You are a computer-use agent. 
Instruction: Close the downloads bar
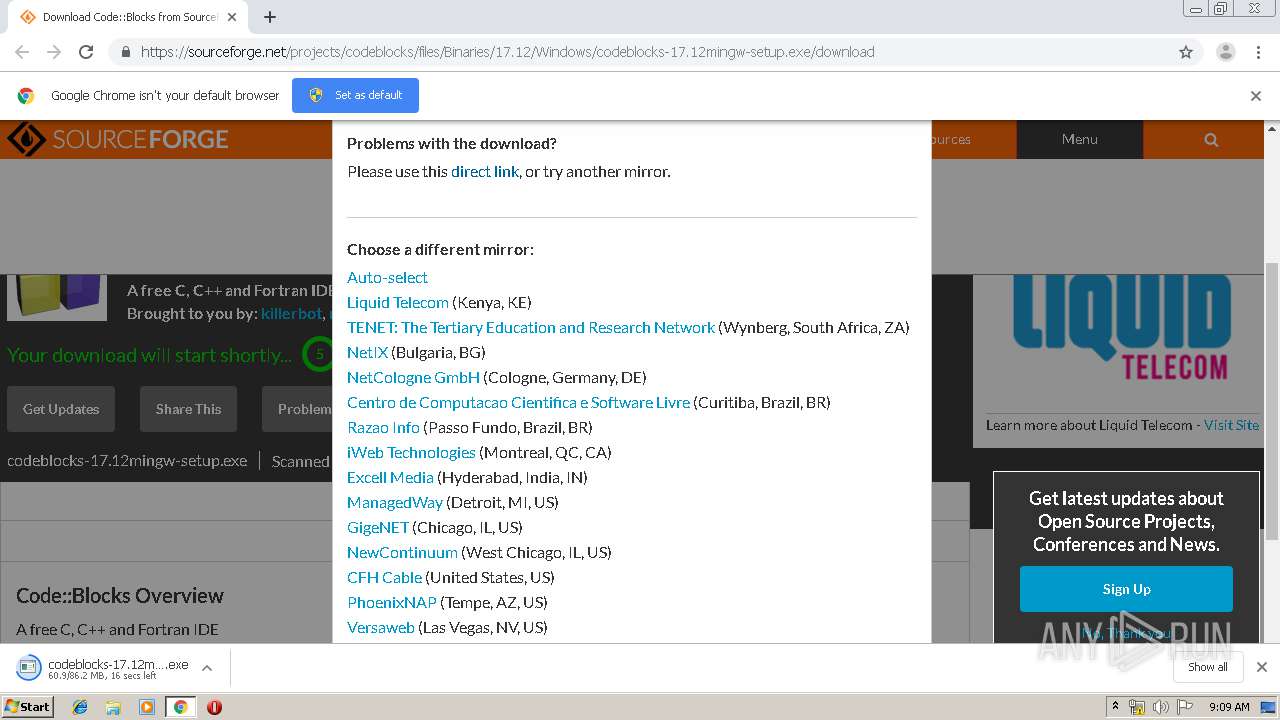[1261, 667]
